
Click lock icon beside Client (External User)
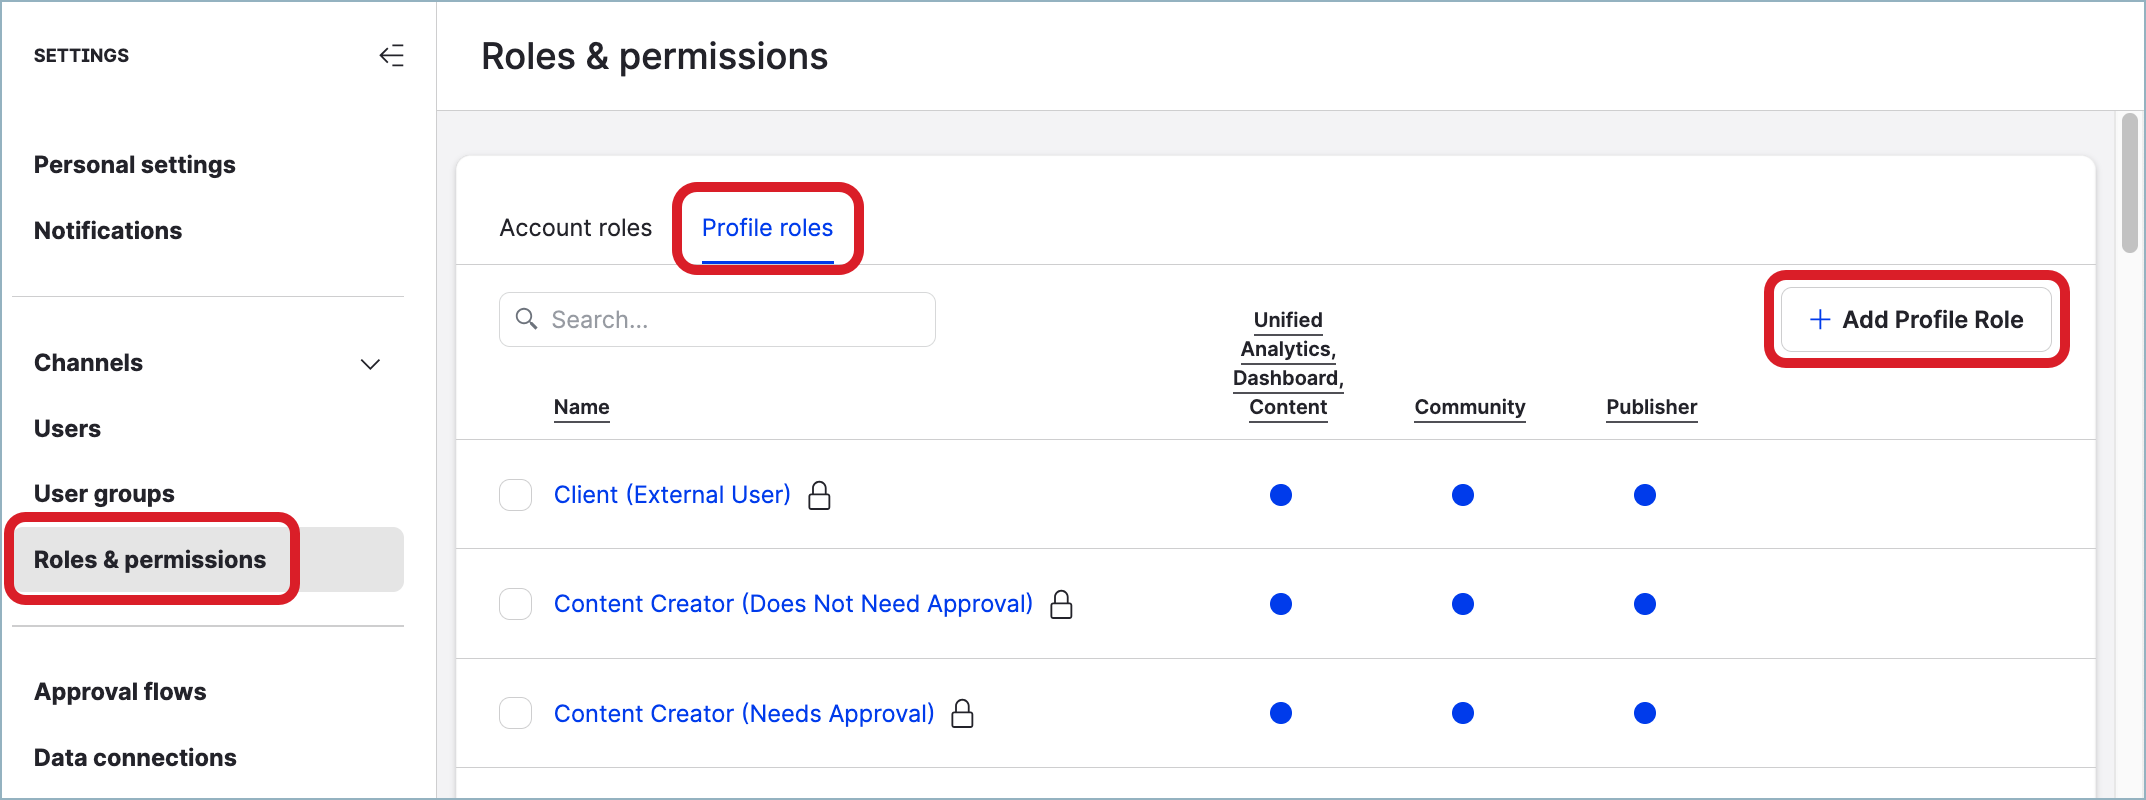pyautogui.click(x=819, y=495)
